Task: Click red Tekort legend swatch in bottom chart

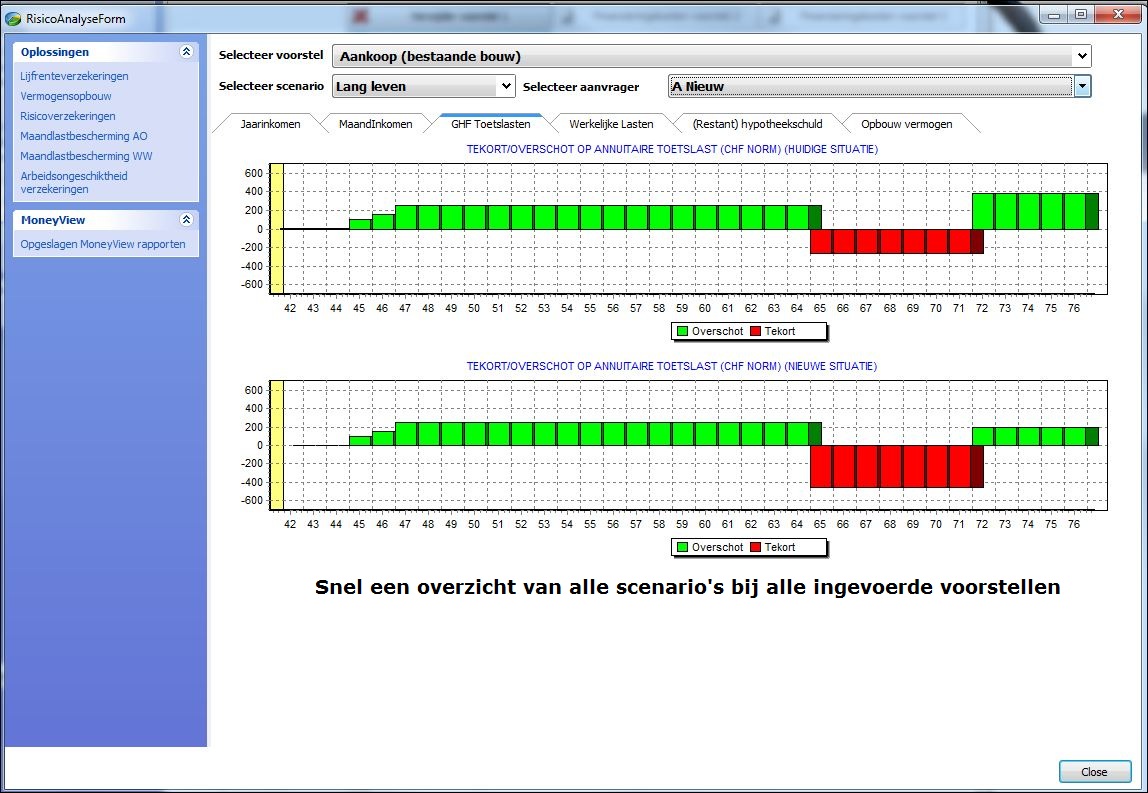Action: [x=756, y=547]
